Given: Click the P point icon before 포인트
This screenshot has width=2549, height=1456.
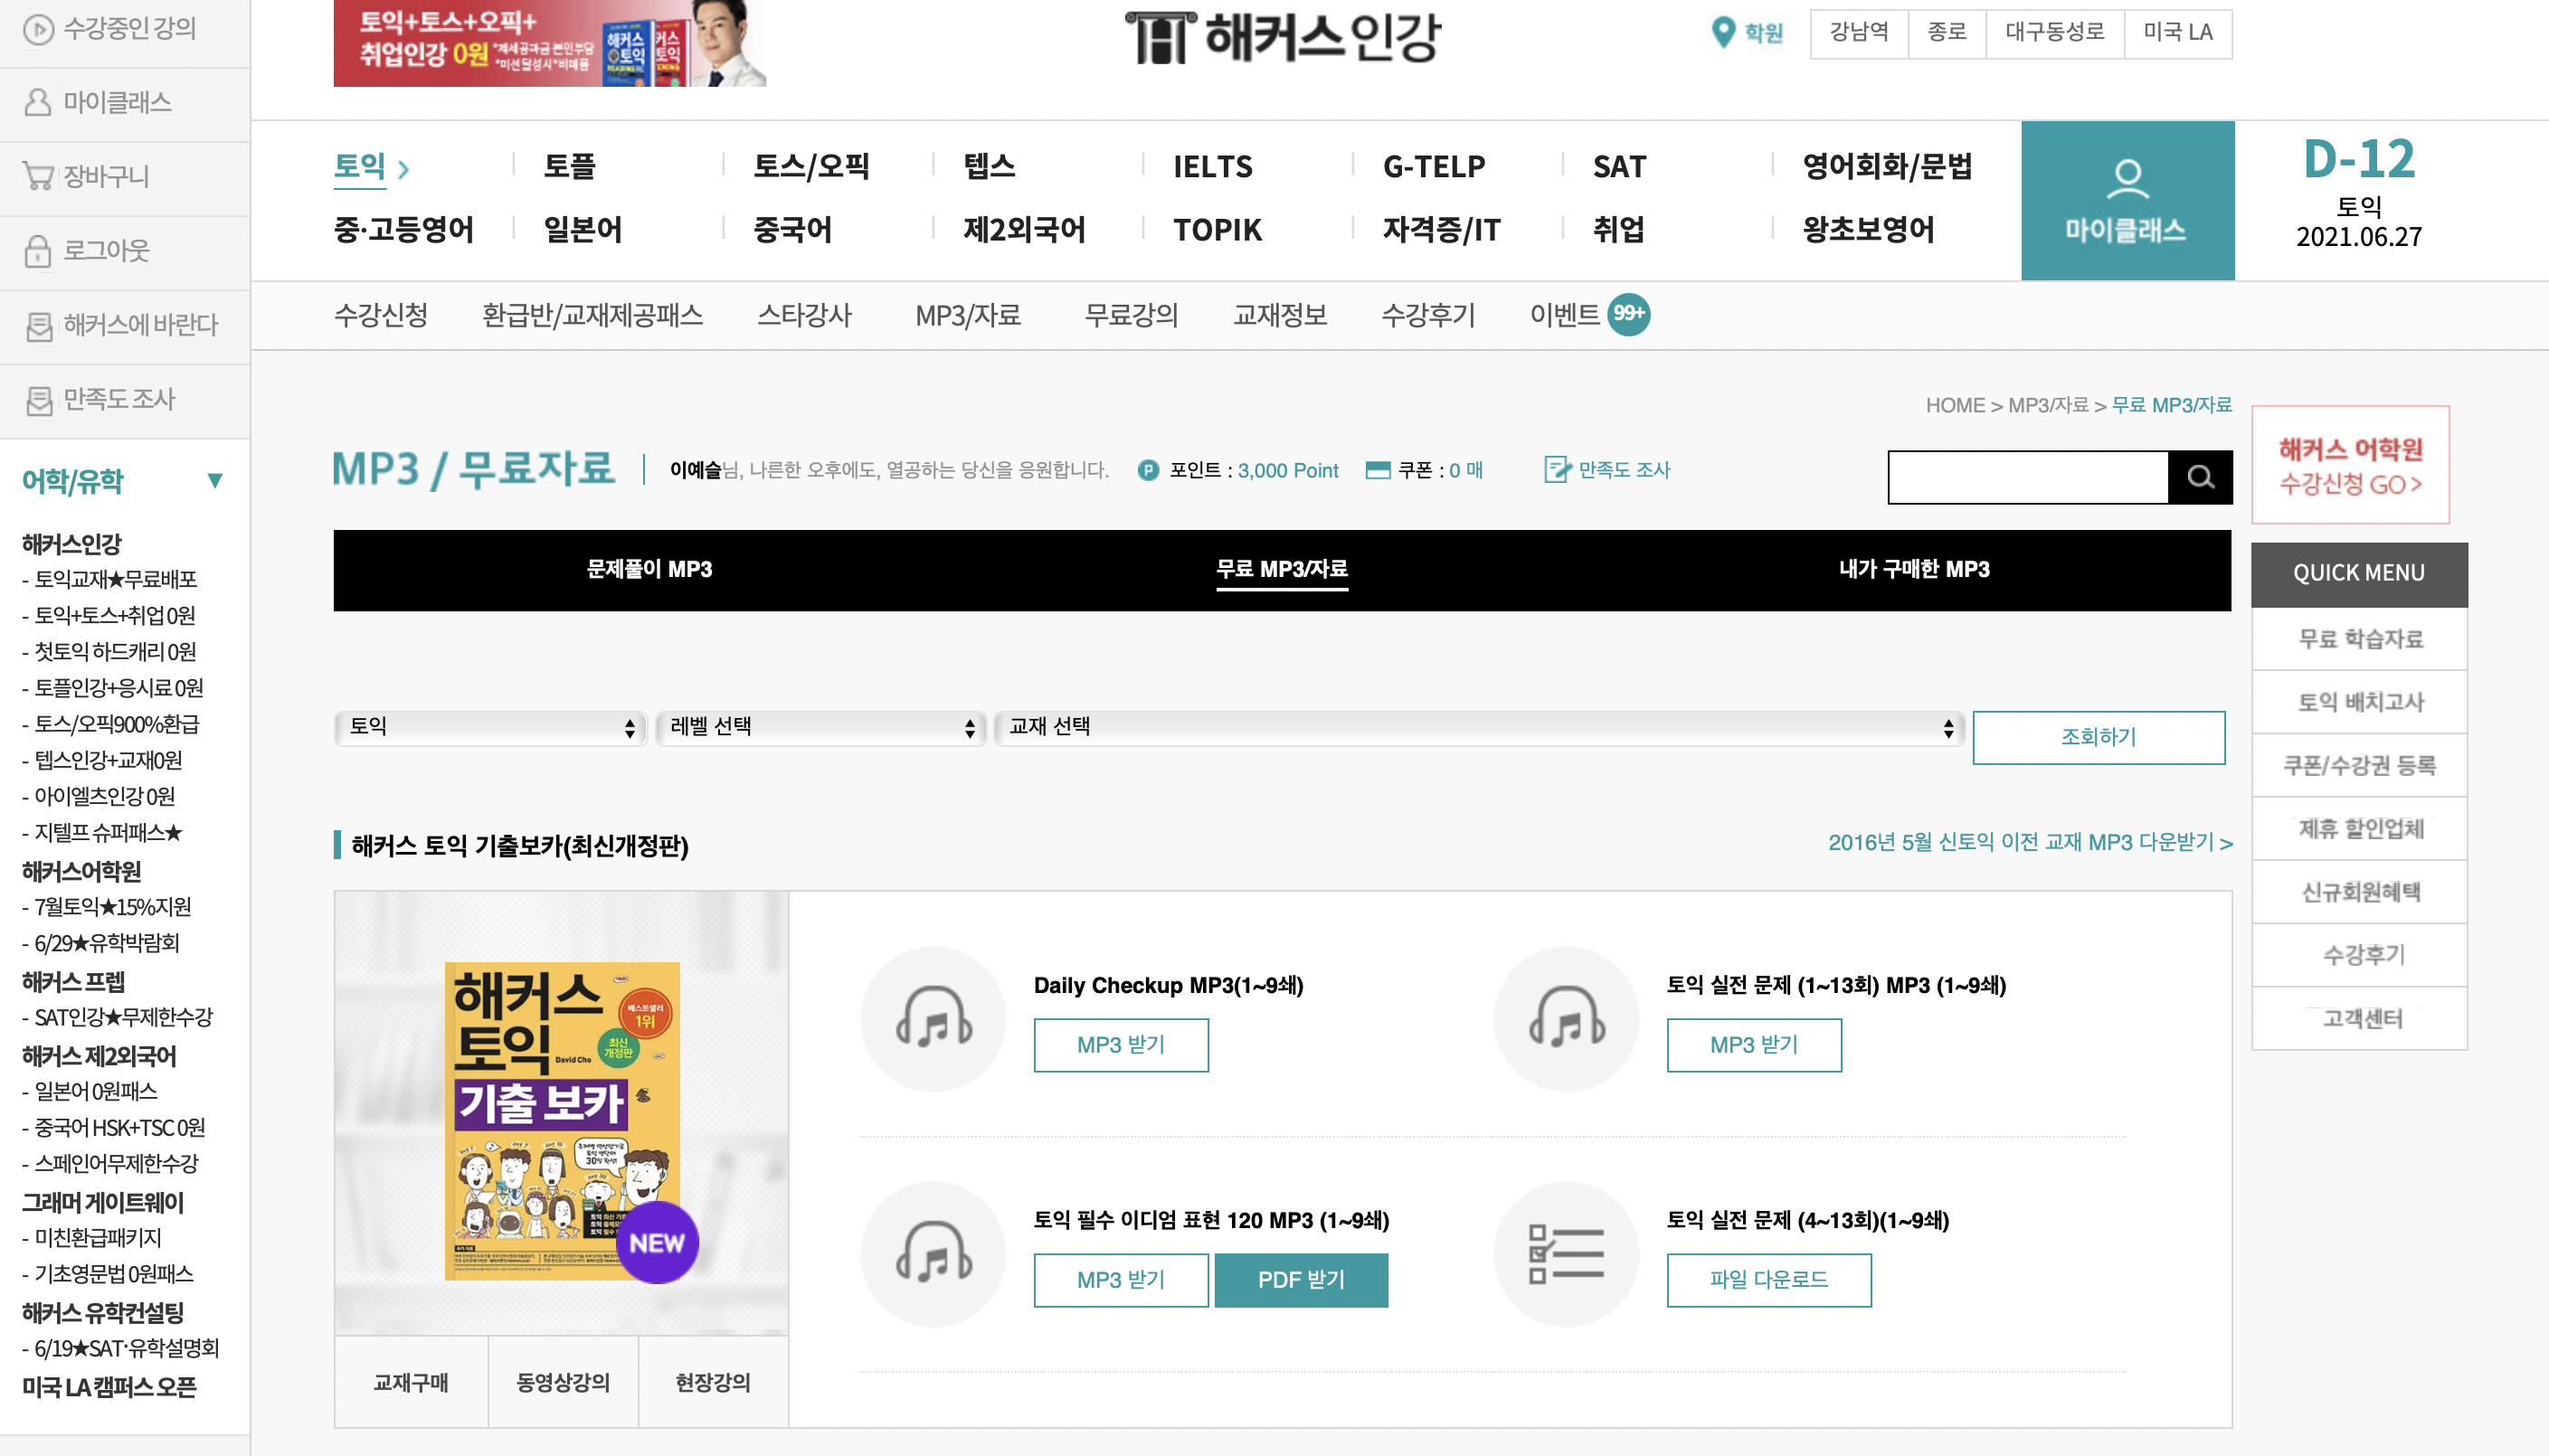Looking at the screenshot, I should (x=1148, y=470).
